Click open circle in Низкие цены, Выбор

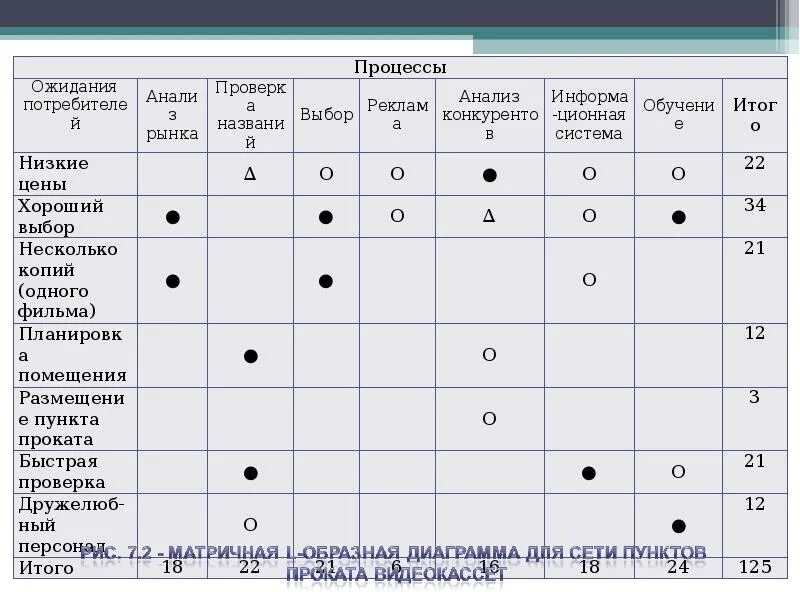pyautogui.click(x=327, y=174)
